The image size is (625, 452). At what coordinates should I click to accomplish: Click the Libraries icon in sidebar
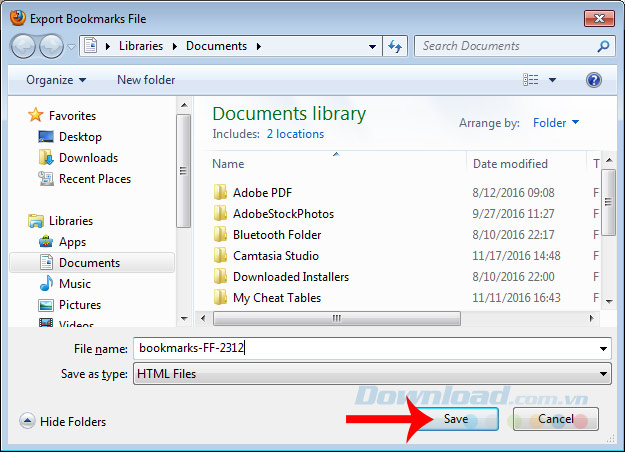pos(36,220)
